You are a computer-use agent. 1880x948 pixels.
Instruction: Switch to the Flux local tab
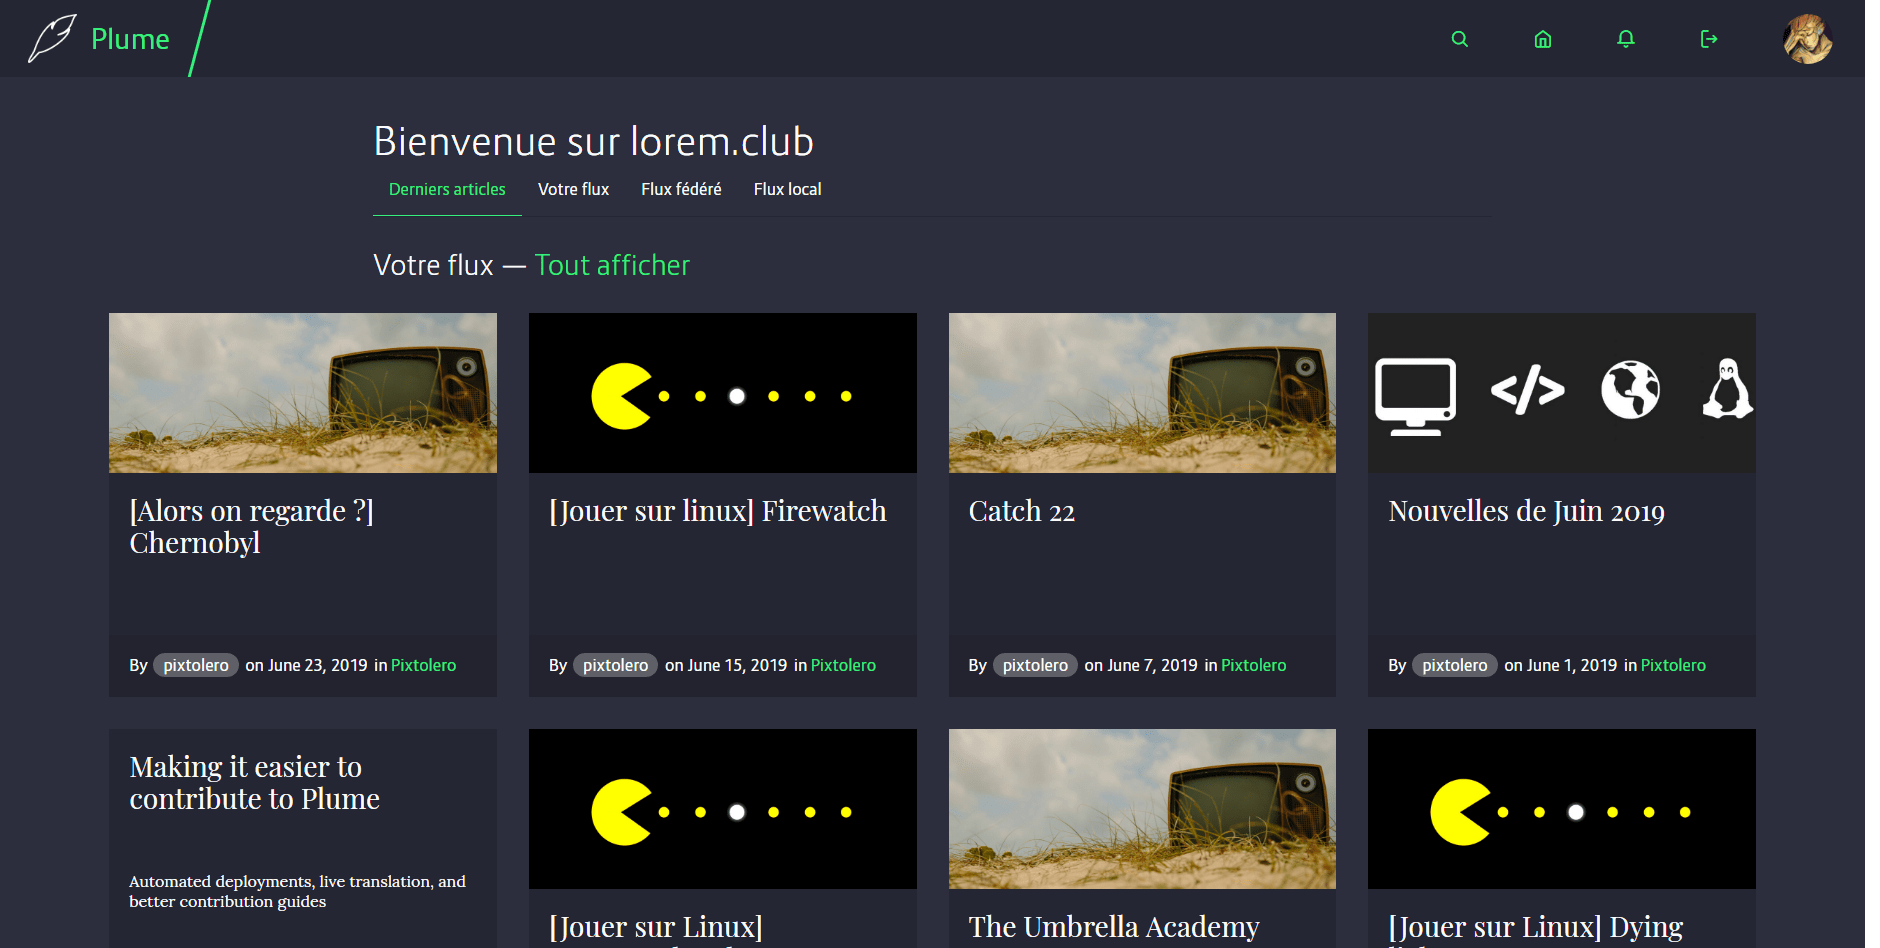(x=787, y=189)
